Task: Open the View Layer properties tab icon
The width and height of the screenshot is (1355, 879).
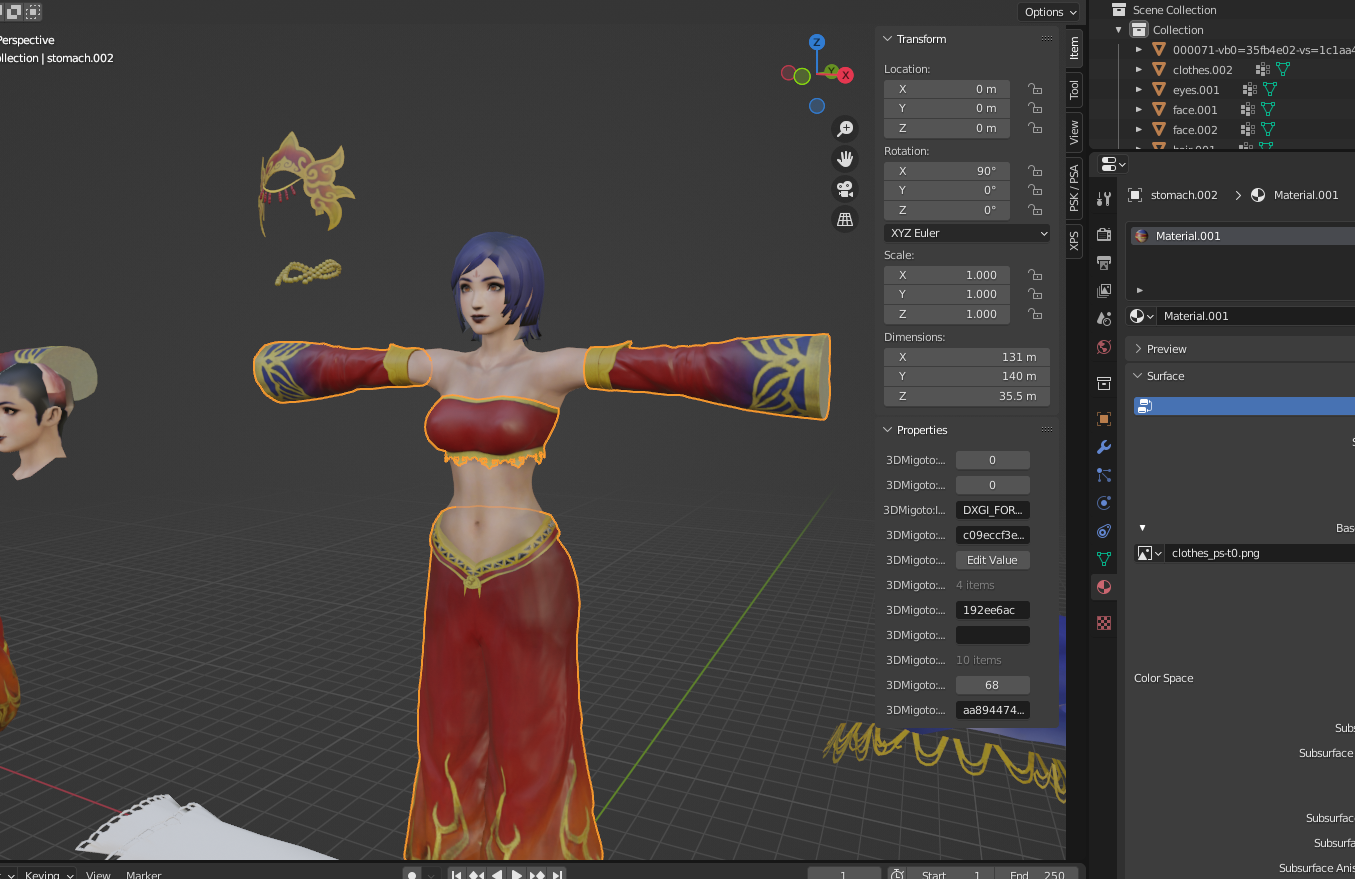Action: [1104, 291]
